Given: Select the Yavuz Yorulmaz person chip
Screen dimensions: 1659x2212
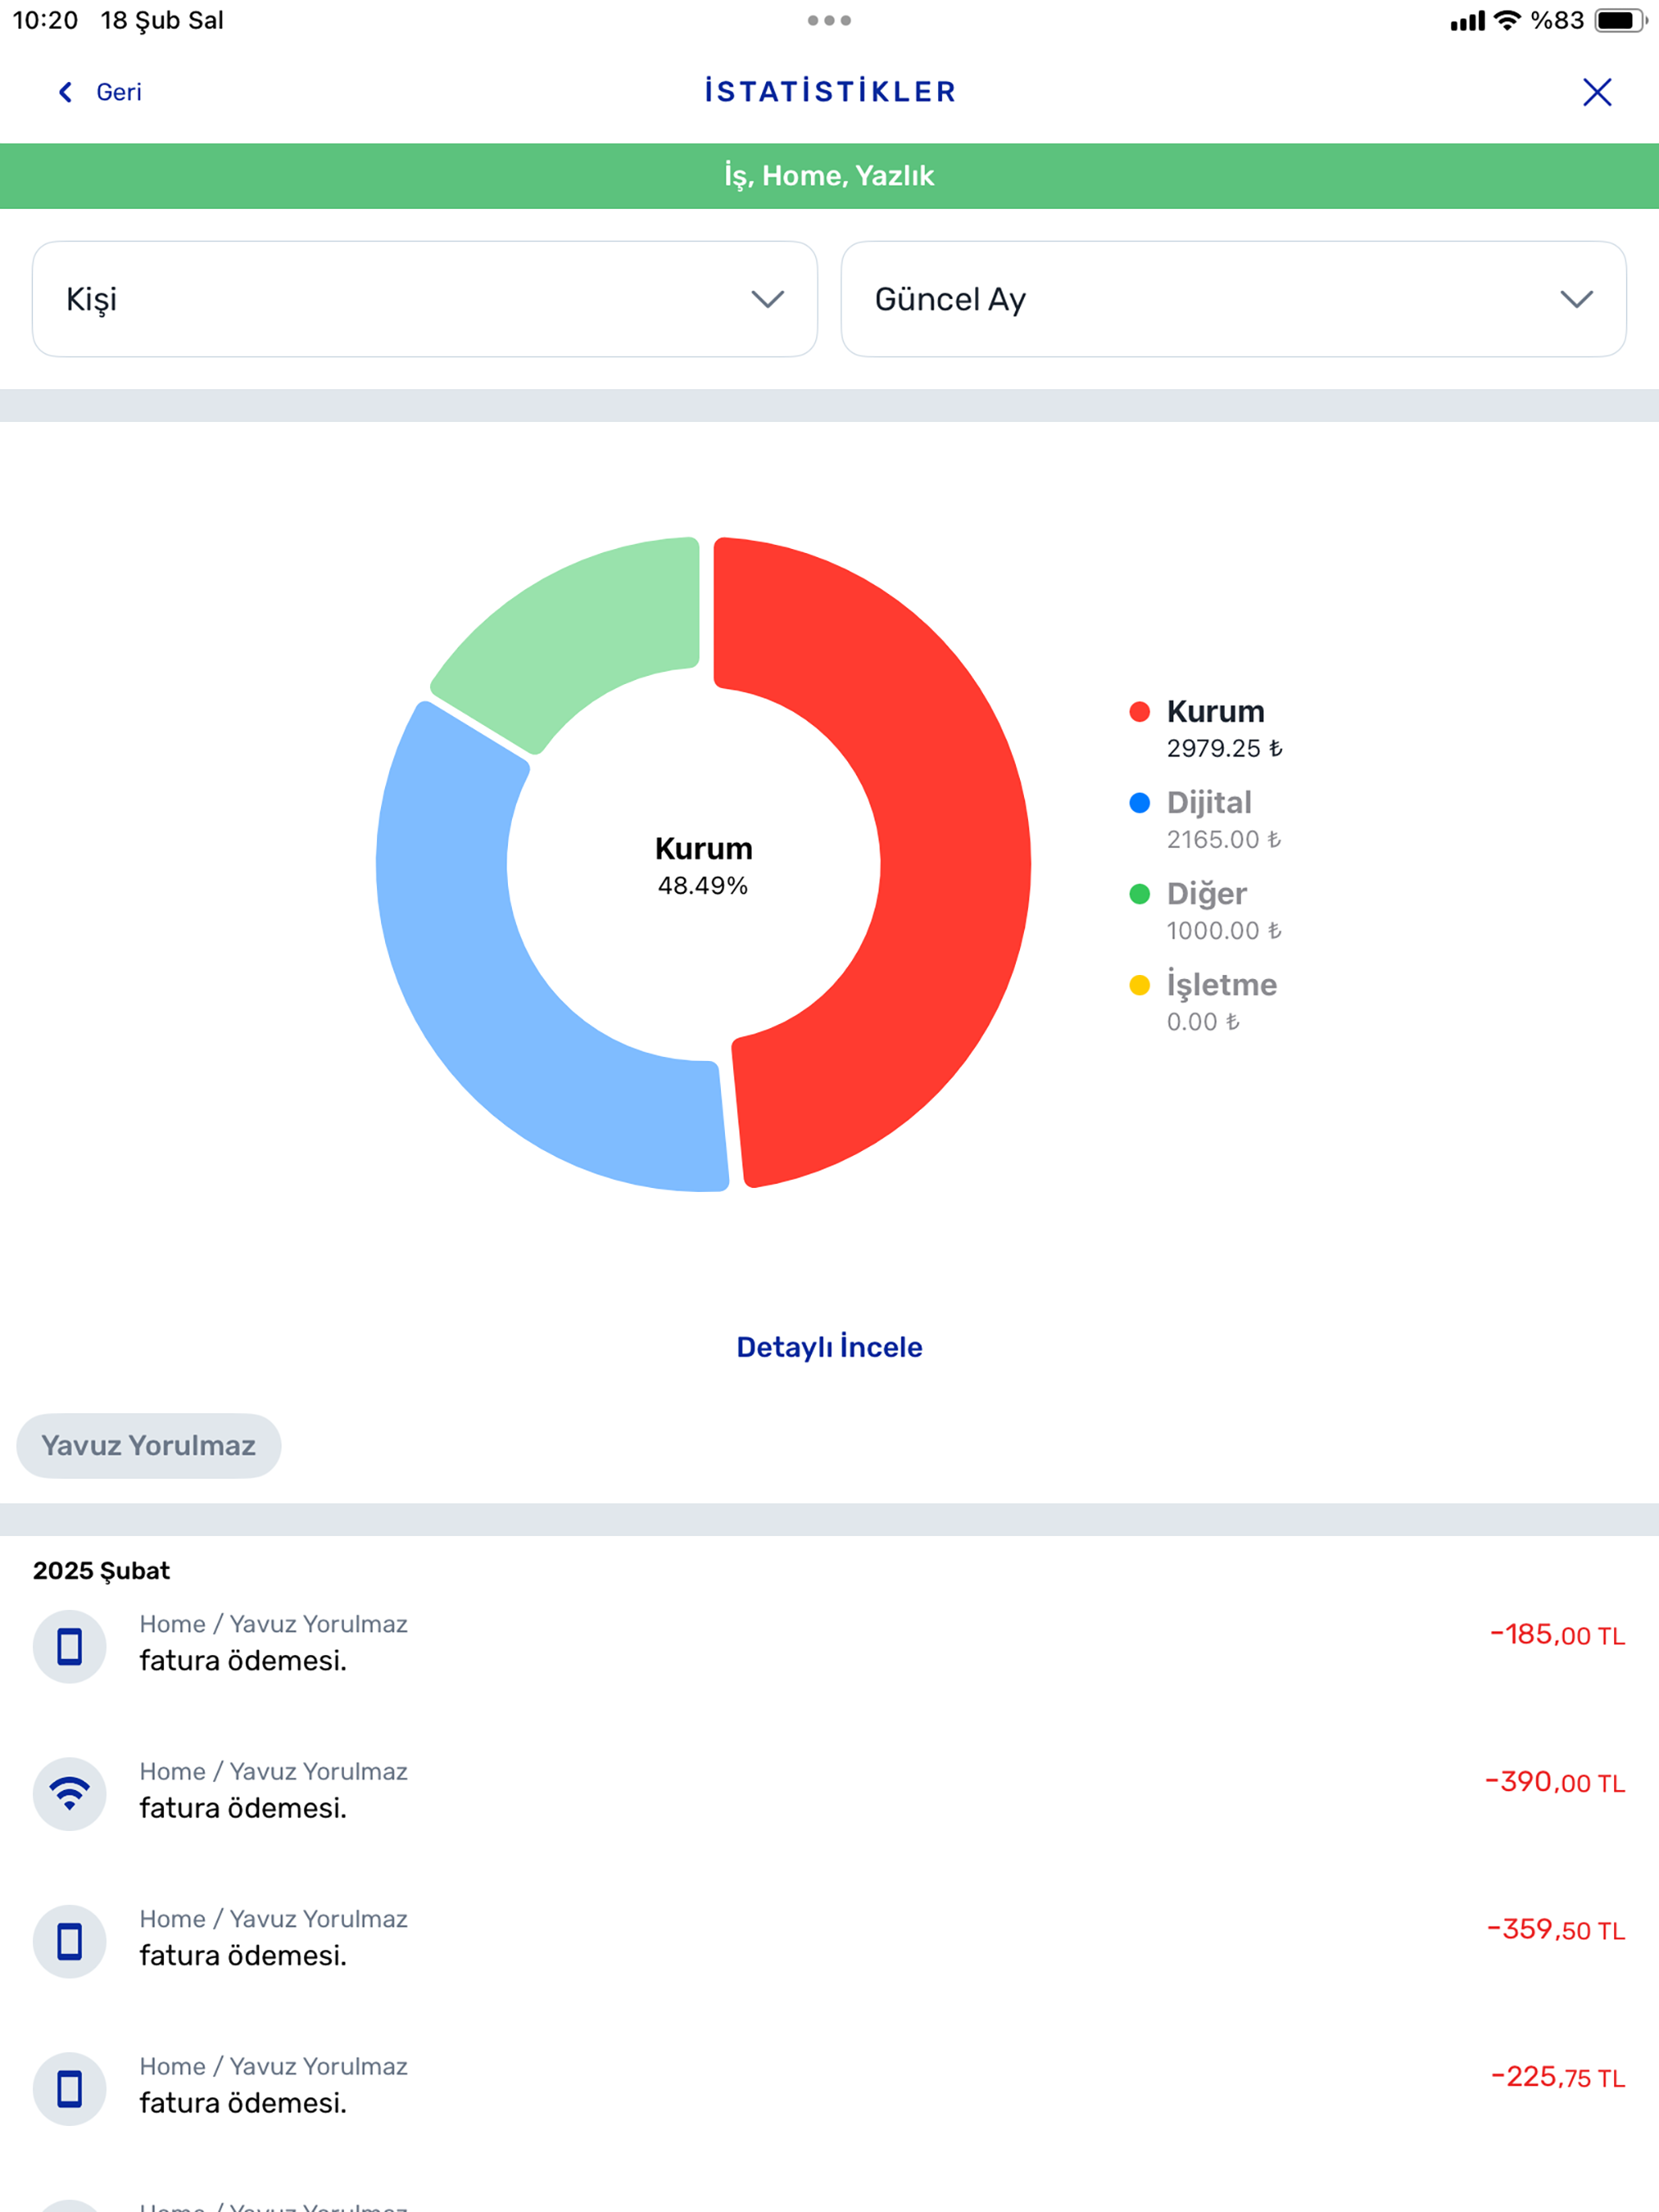Looking at the screenshot, I should (149, 1445).
